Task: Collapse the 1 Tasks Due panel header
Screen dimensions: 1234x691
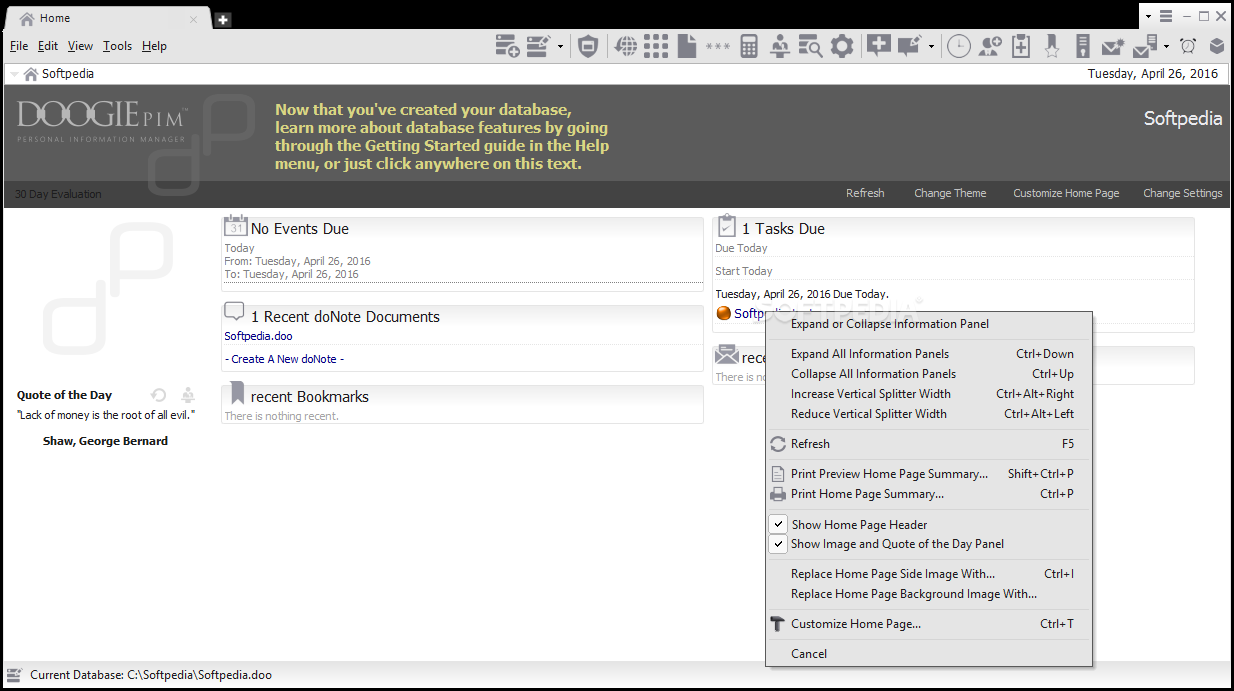Action: pos(953,228)
